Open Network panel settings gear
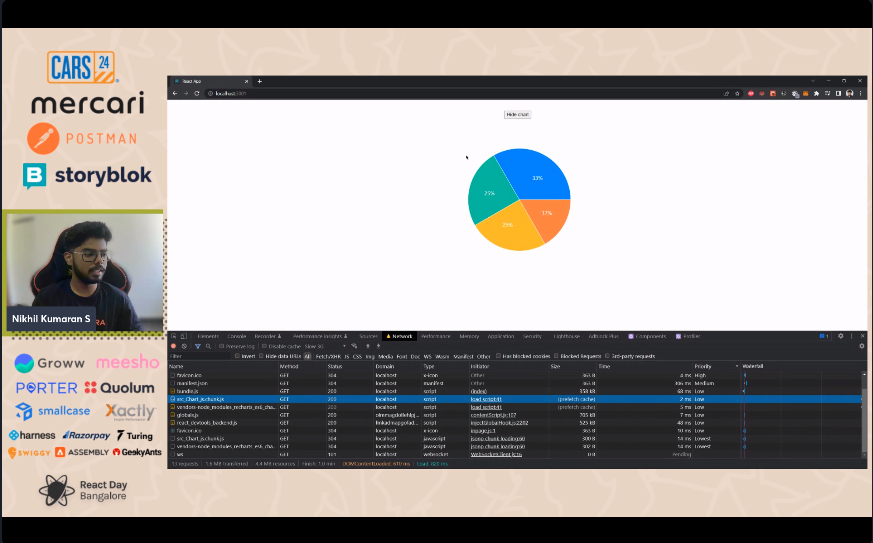The width and height of the screenshot is (873, 543). (862, 346)
